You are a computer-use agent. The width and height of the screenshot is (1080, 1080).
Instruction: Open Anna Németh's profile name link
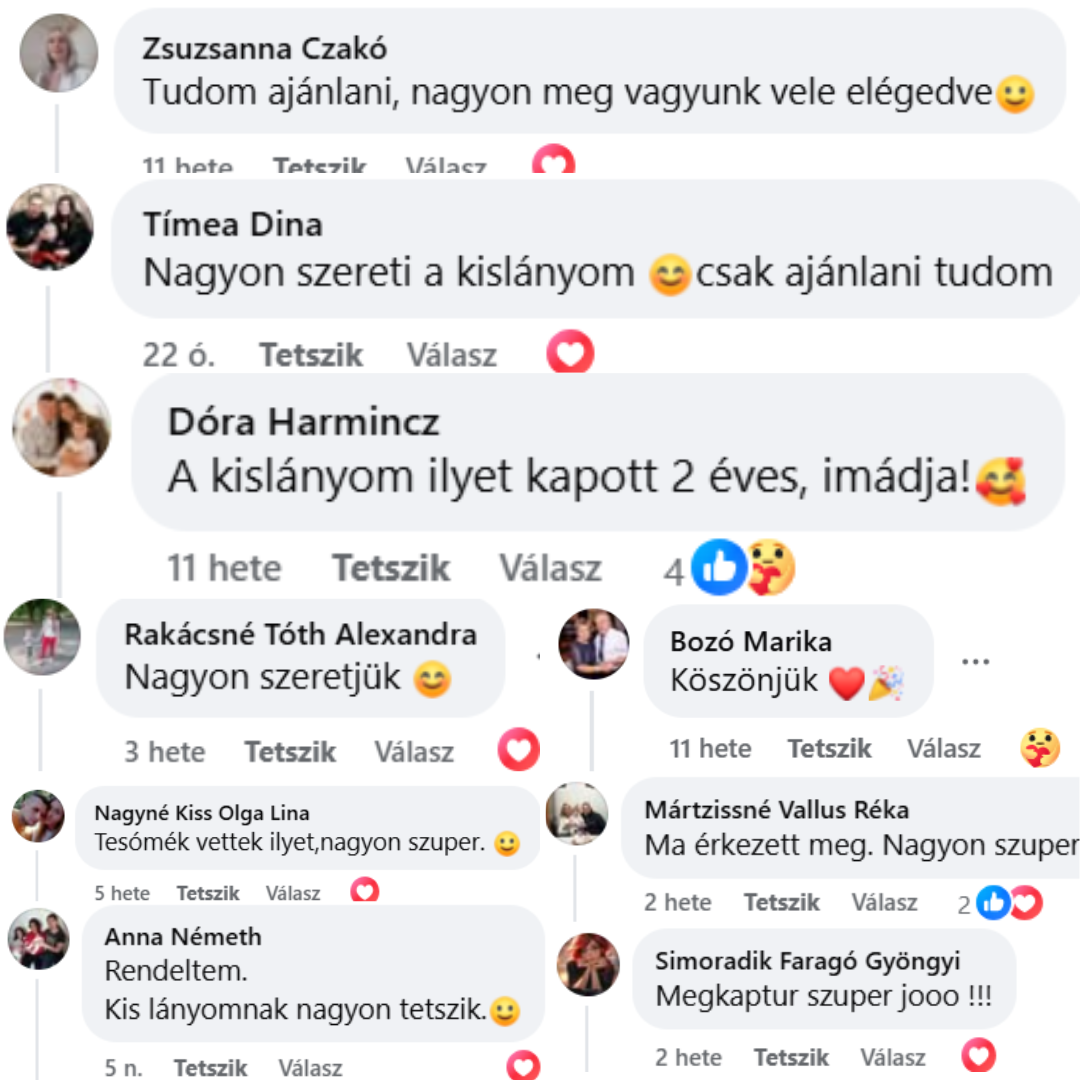pyautogui.click(x=183, y=937)
